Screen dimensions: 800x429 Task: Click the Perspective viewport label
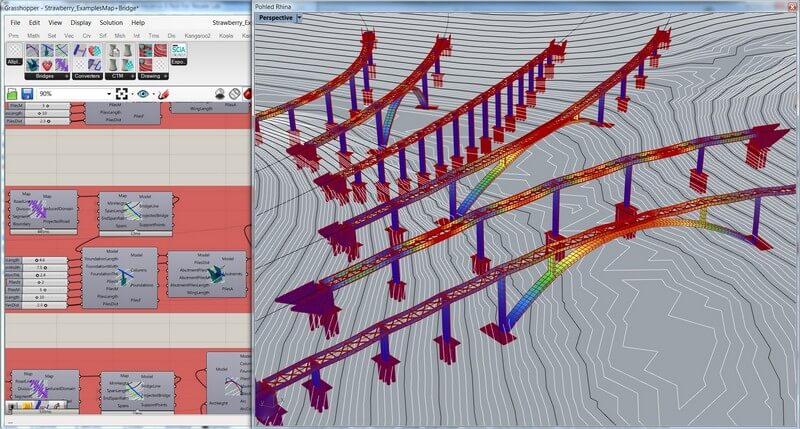tap(276, 17)
